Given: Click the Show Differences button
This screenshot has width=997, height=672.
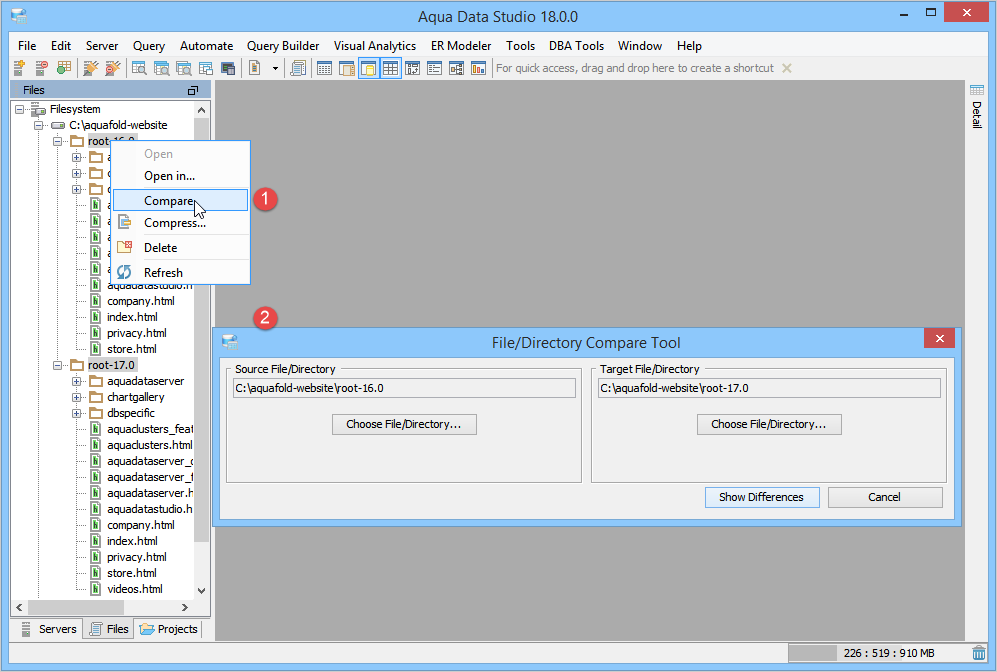Looking at the screenshot, I should coord(762,497).
